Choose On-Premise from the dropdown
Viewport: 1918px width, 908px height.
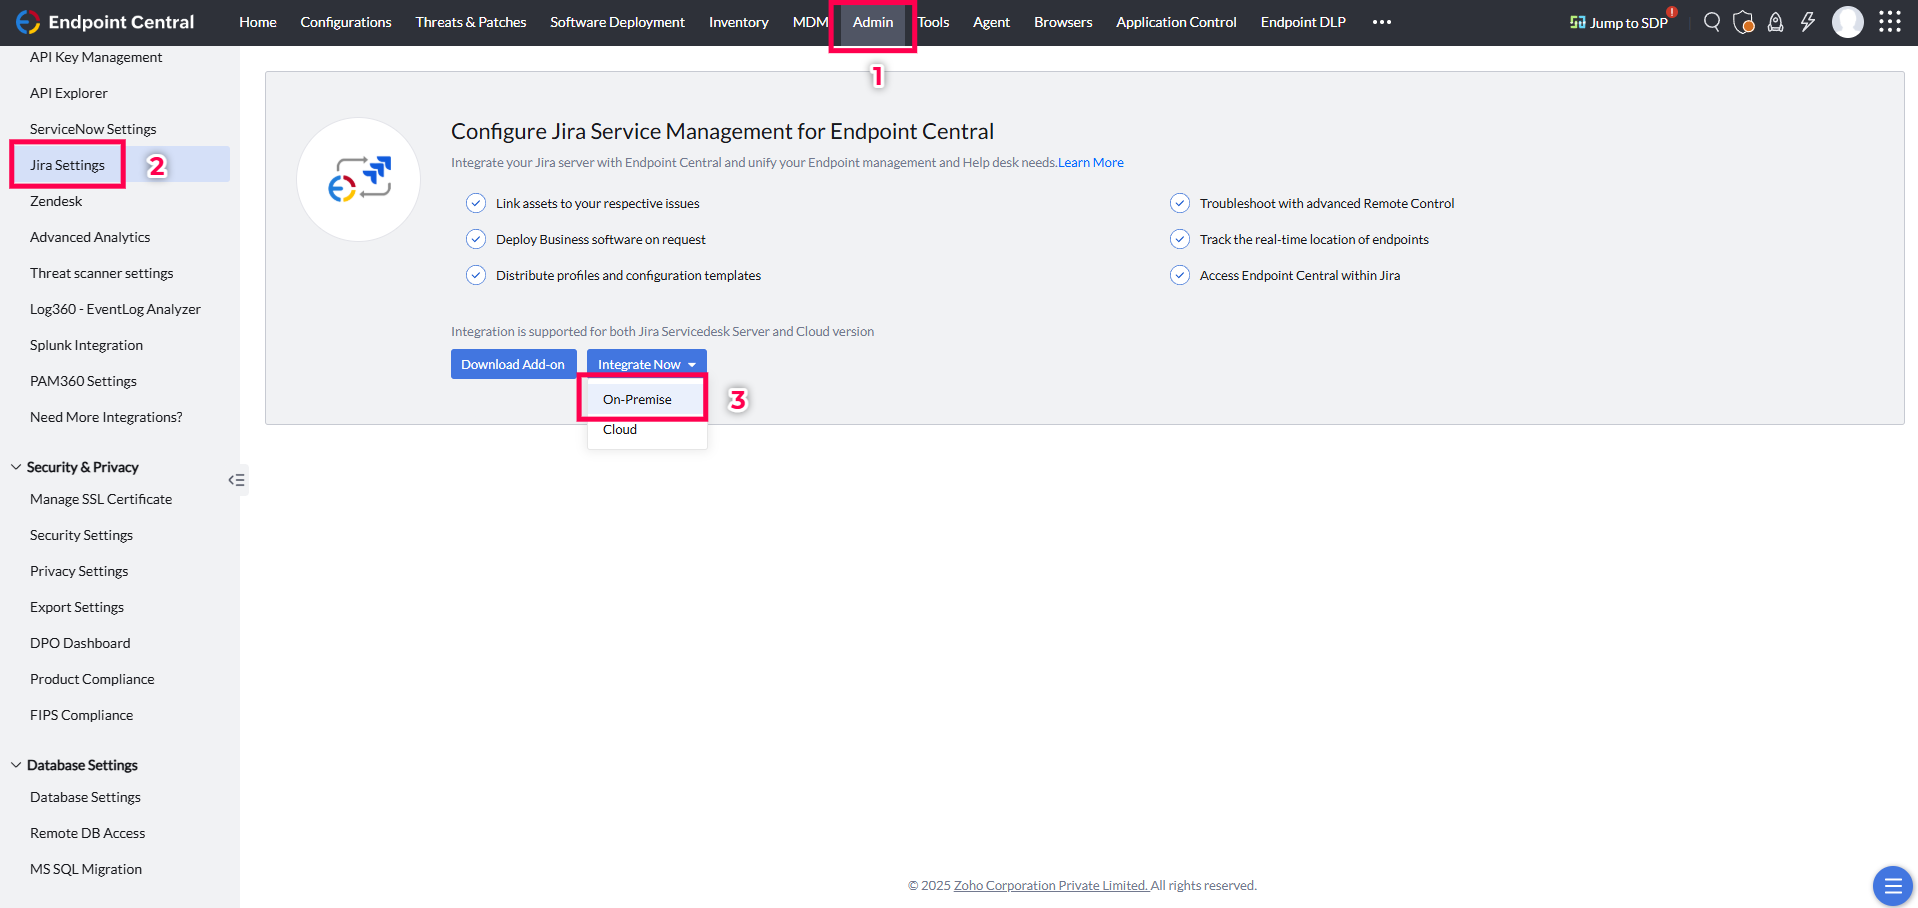(x=637, y=399)
